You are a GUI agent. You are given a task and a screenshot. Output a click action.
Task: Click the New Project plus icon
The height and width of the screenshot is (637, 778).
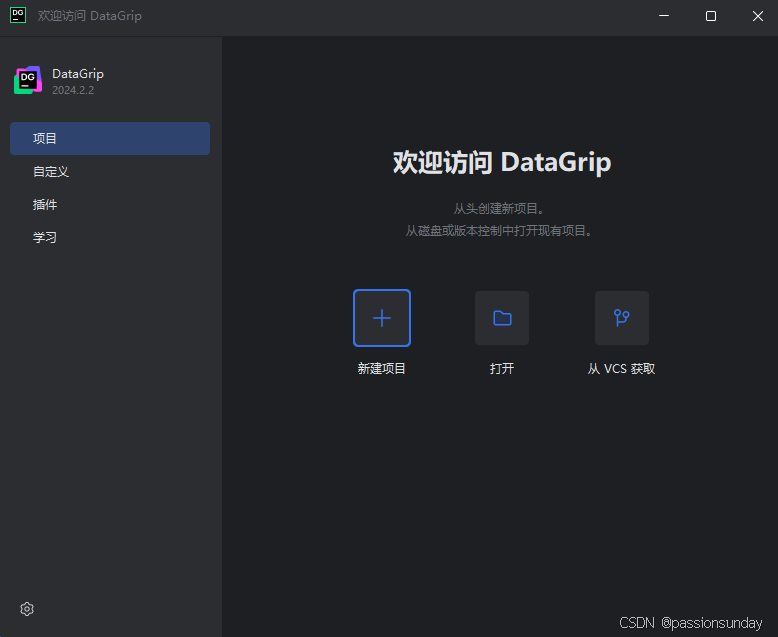point(382,318)
